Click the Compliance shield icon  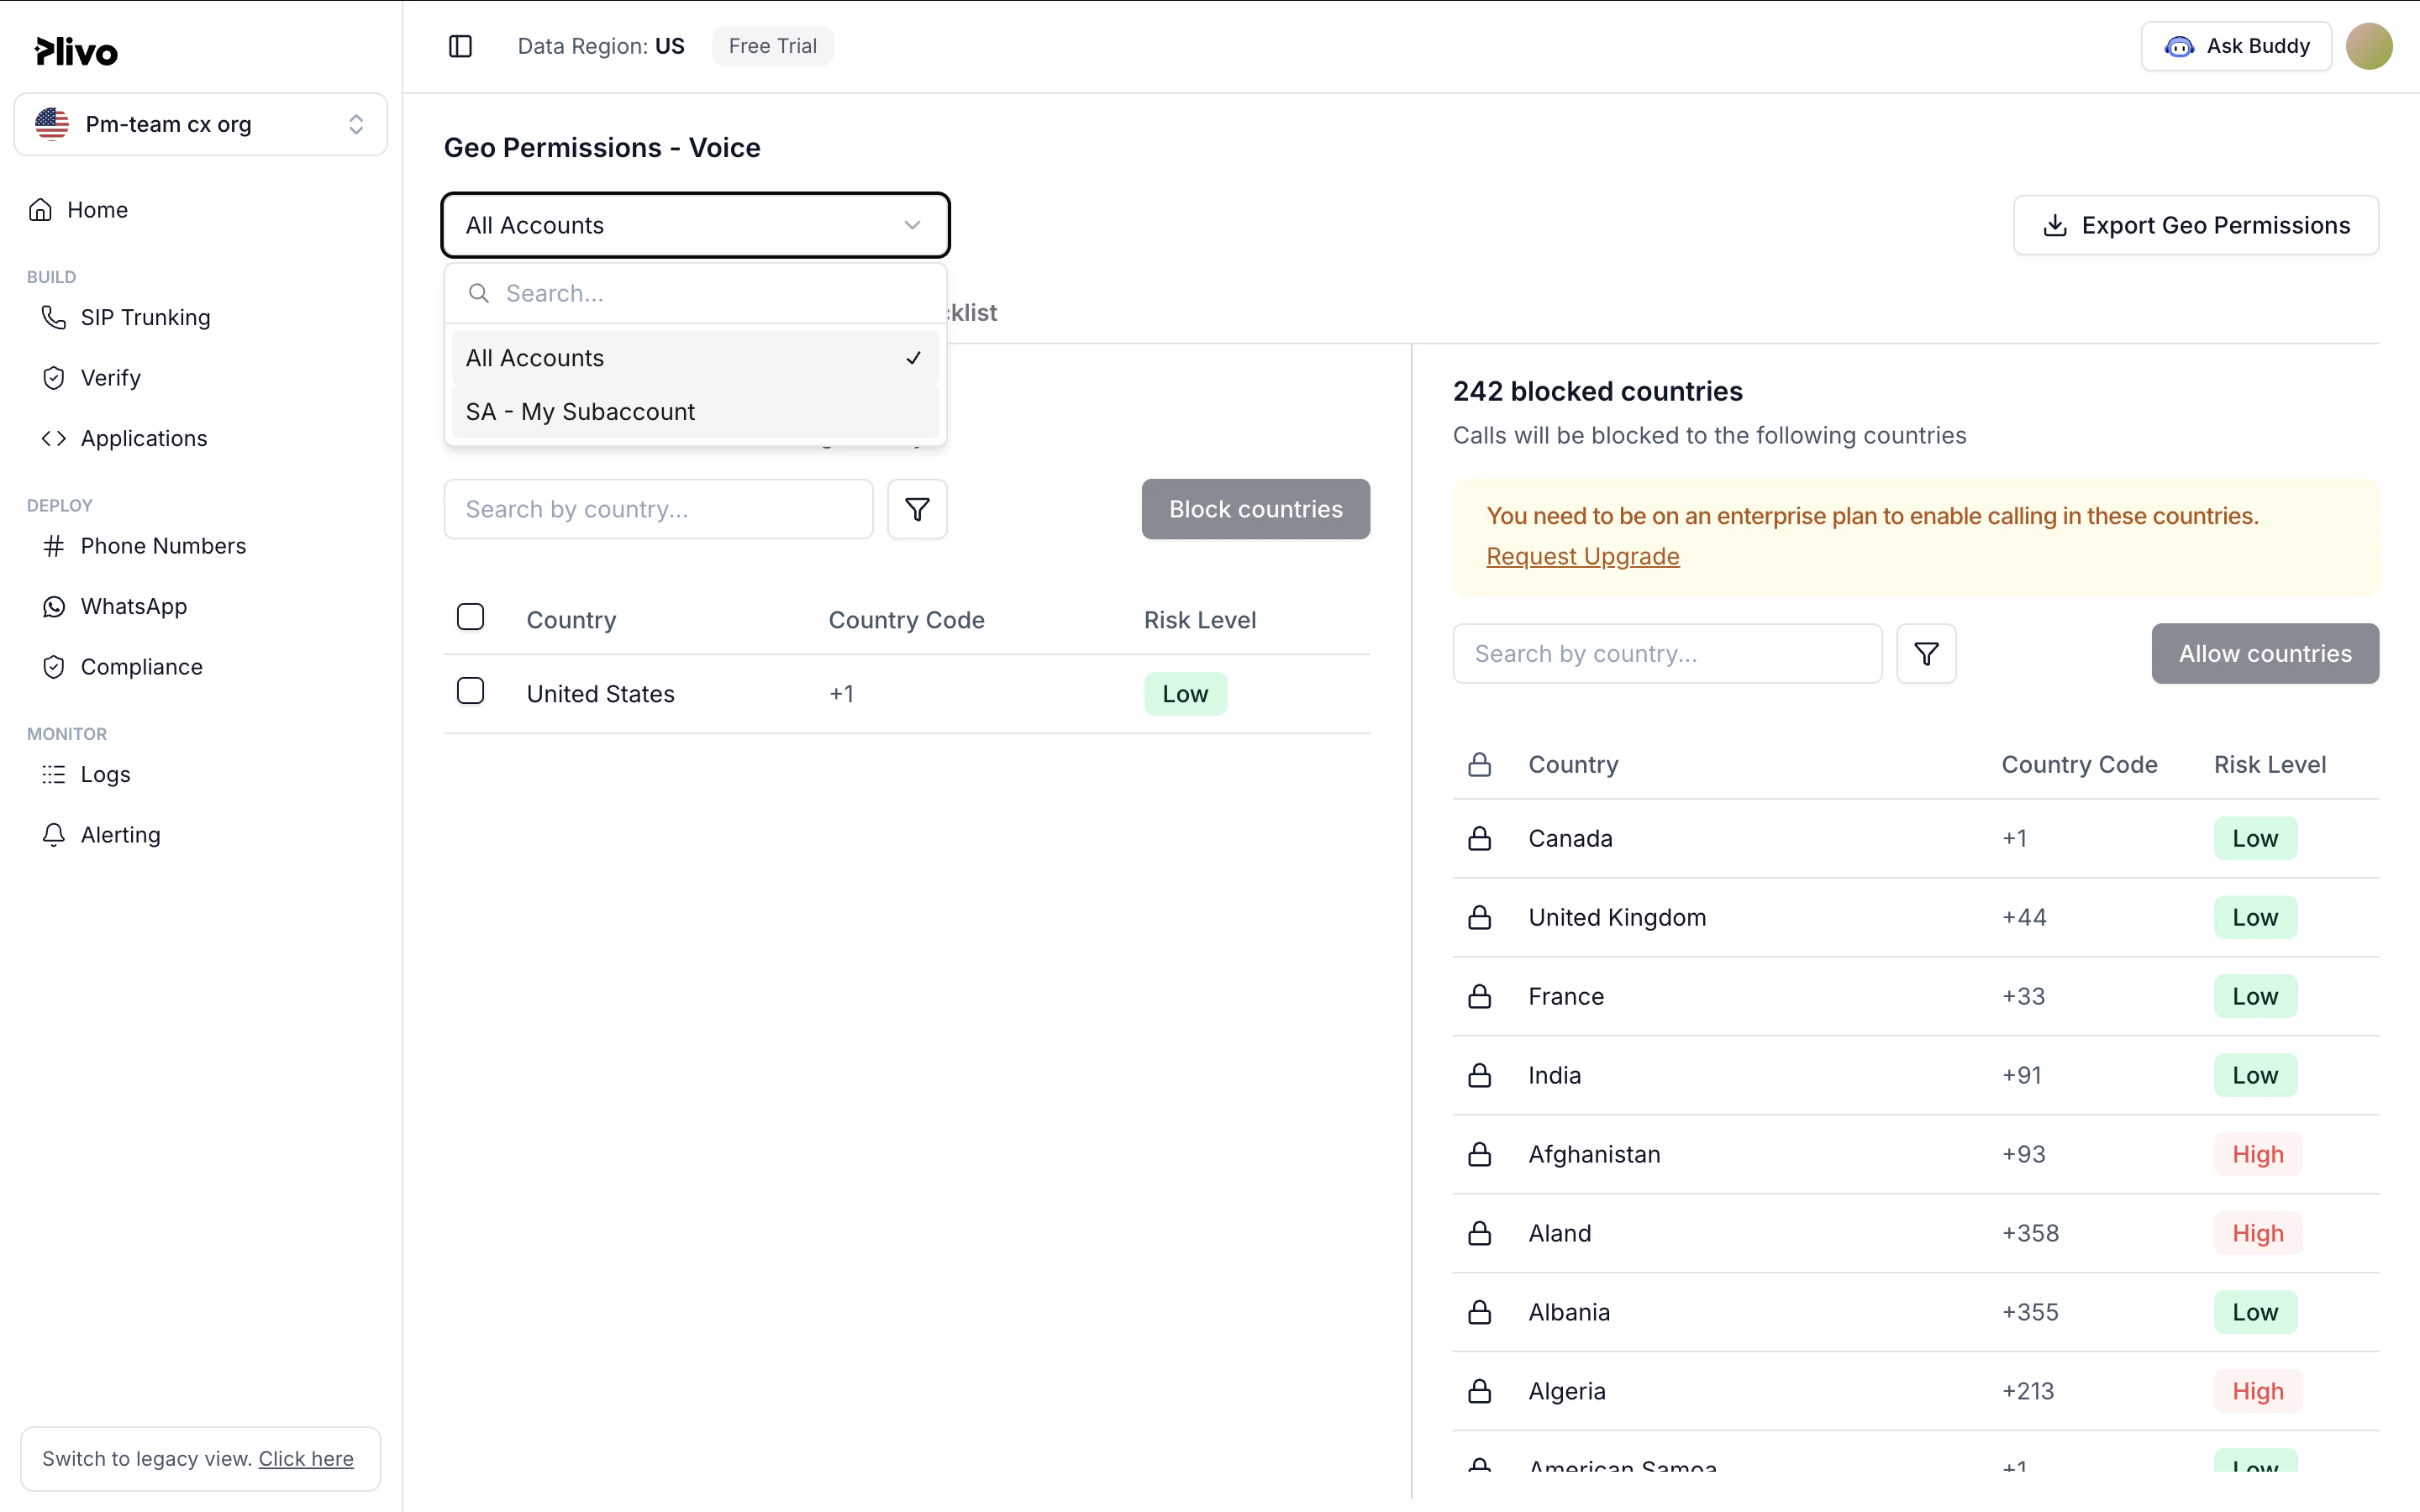[x=54, y=667]
